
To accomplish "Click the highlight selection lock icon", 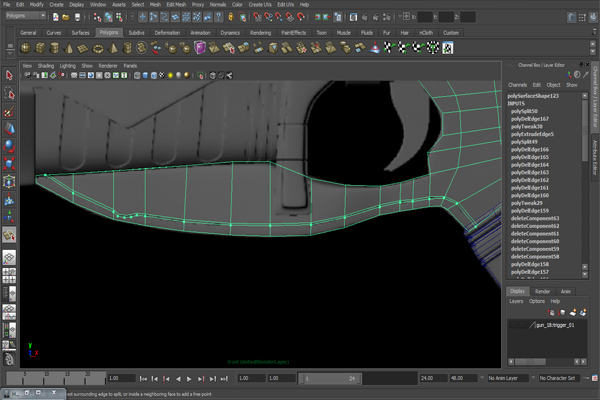I will (x=231, y=17).
